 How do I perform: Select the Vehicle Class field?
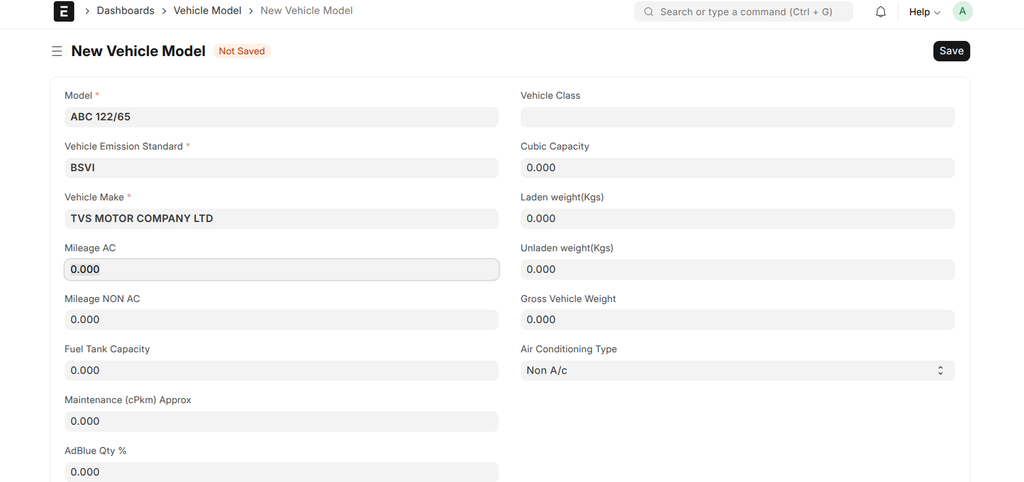737,117
